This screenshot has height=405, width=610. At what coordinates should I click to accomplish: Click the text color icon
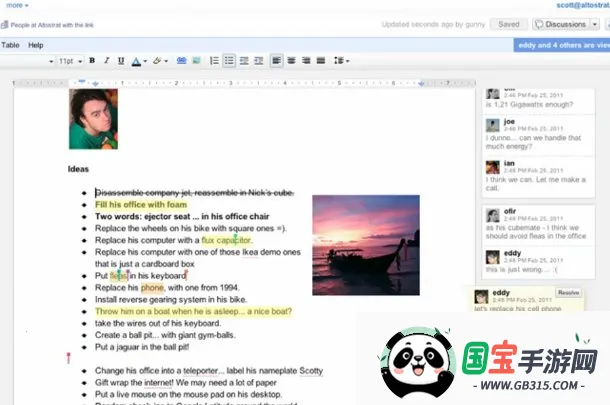[136, 61]
